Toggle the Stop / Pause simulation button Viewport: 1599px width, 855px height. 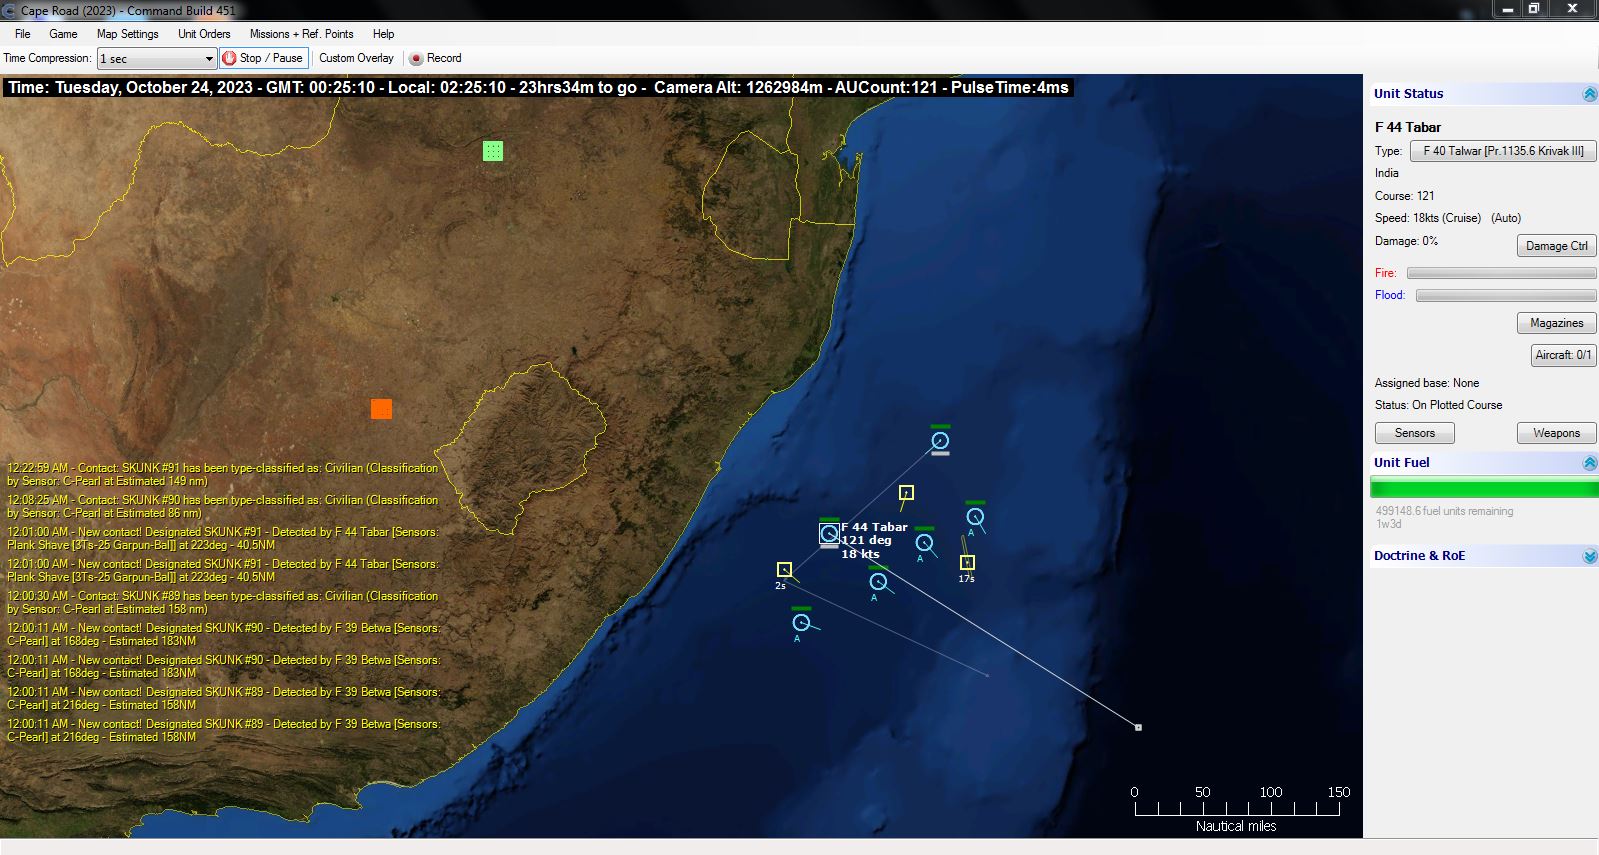[263, 58]
